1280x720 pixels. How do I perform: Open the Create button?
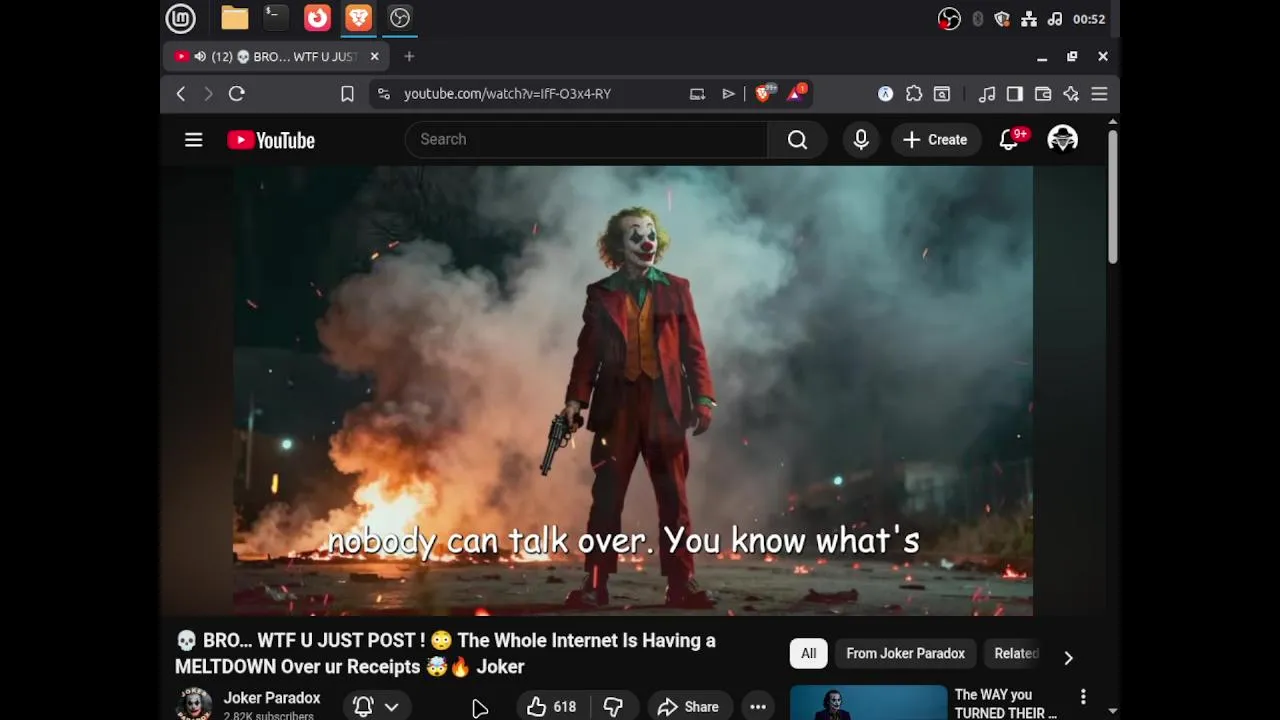tap(935, 140)
